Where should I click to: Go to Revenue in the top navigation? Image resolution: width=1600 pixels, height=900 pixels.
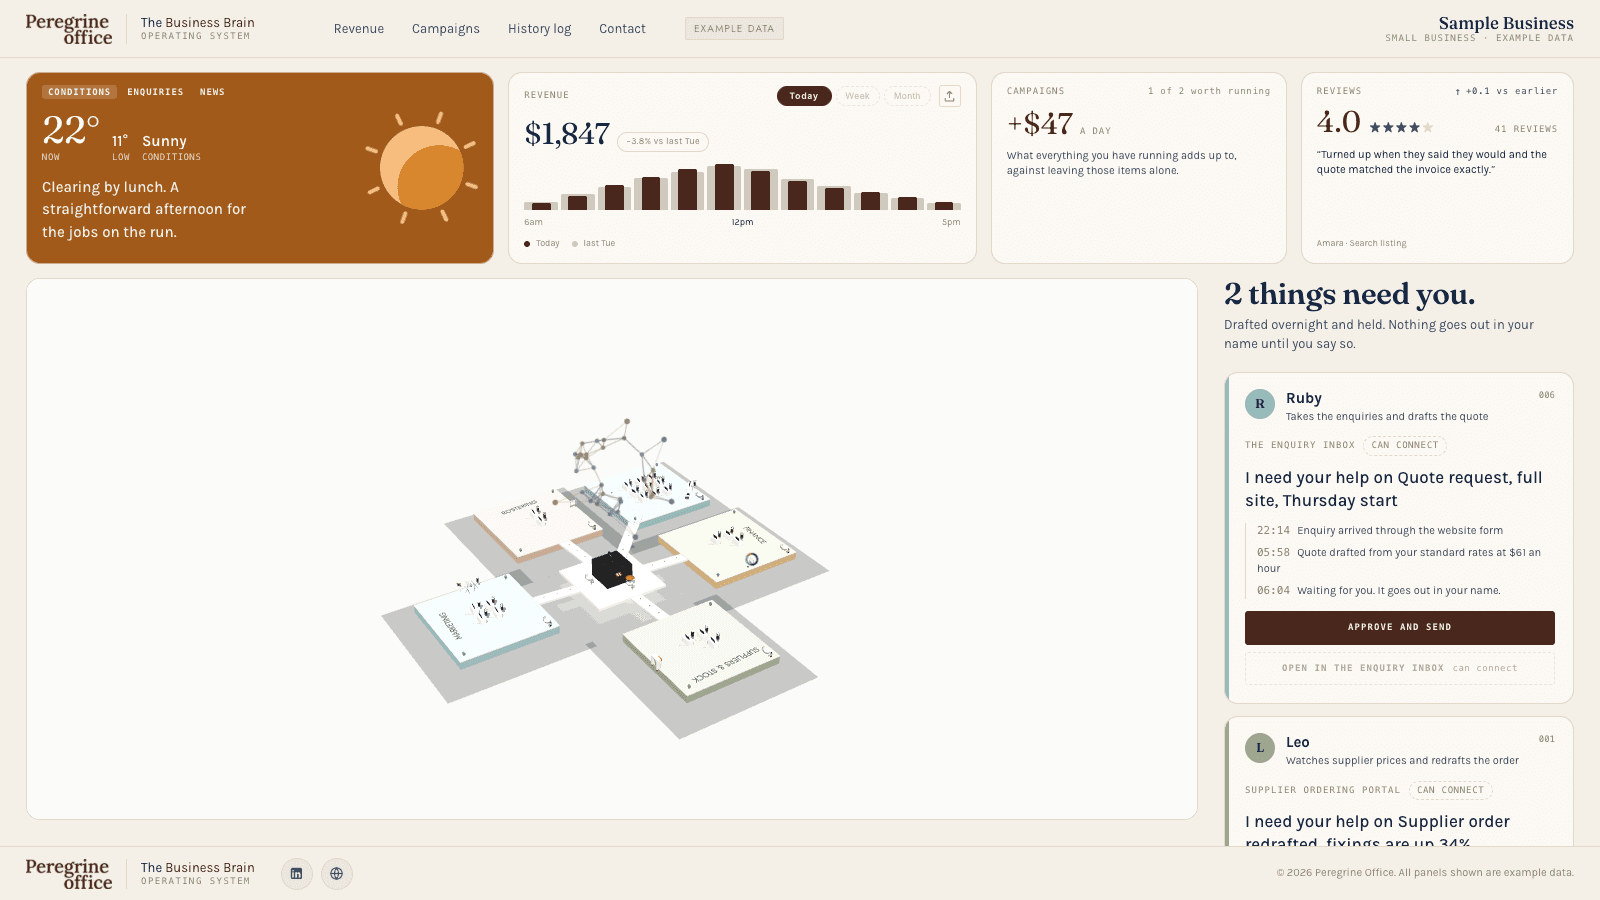[x=359, y=29]
